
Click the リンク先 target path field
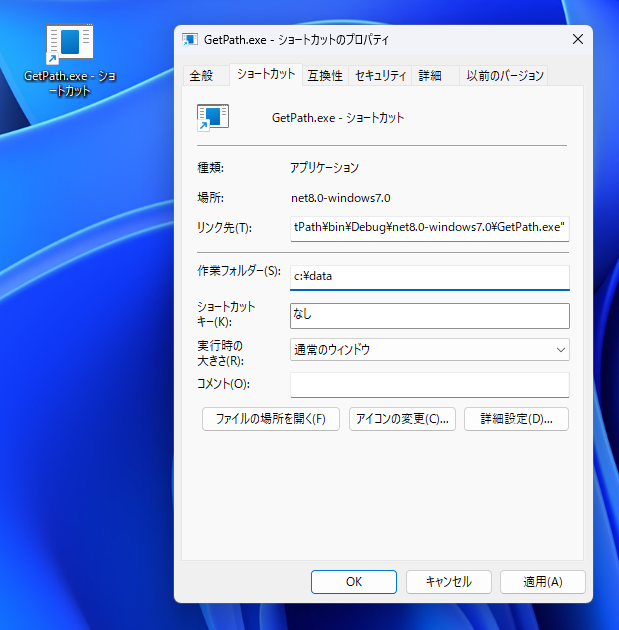pos(429,229)
